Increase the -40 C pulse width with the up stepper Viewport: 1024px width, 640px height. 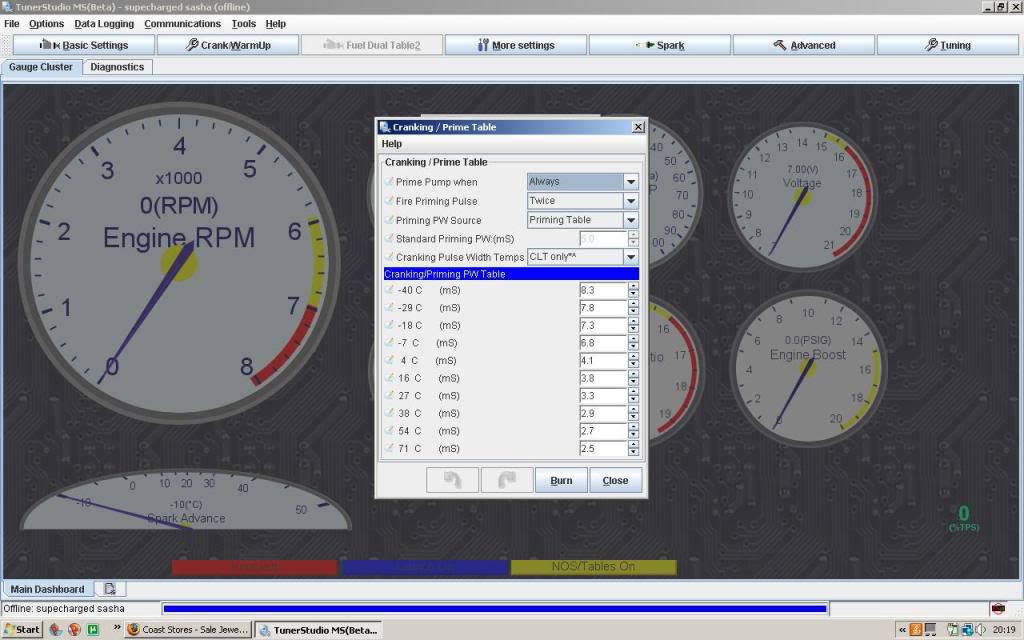click(x=633, y=286)
